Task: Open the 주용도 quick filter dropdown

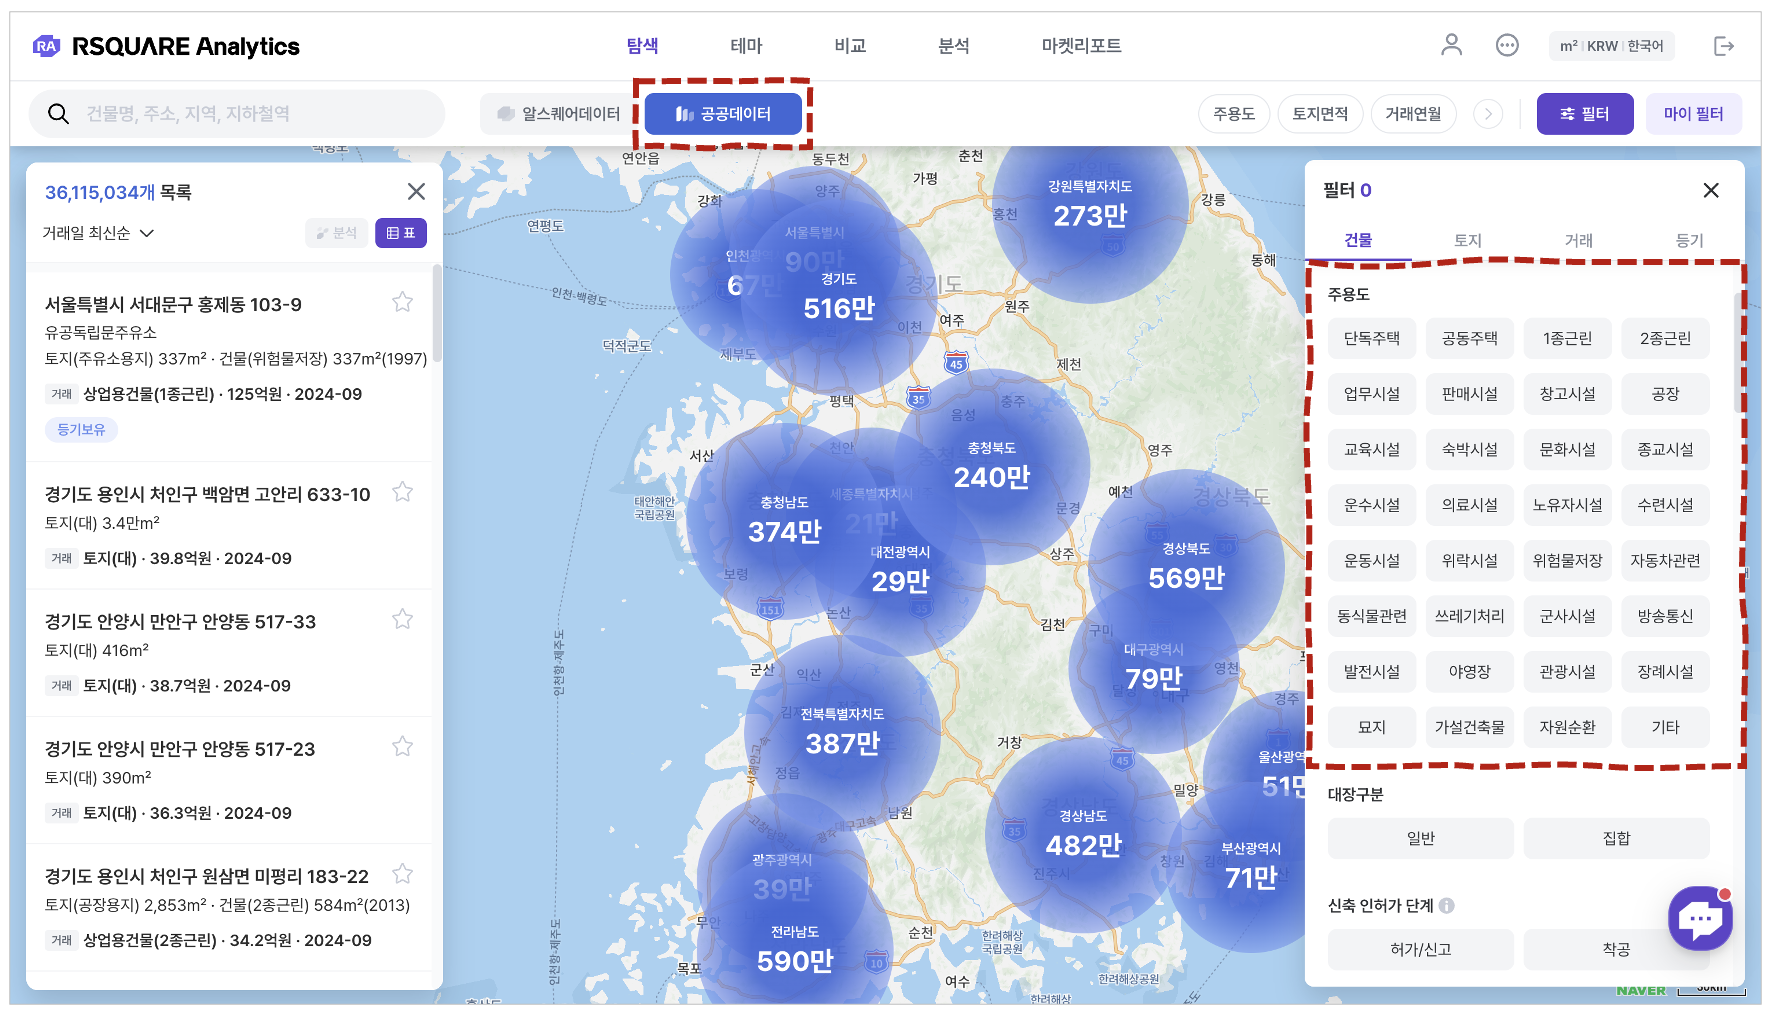Action: [x=1233, y=114]
